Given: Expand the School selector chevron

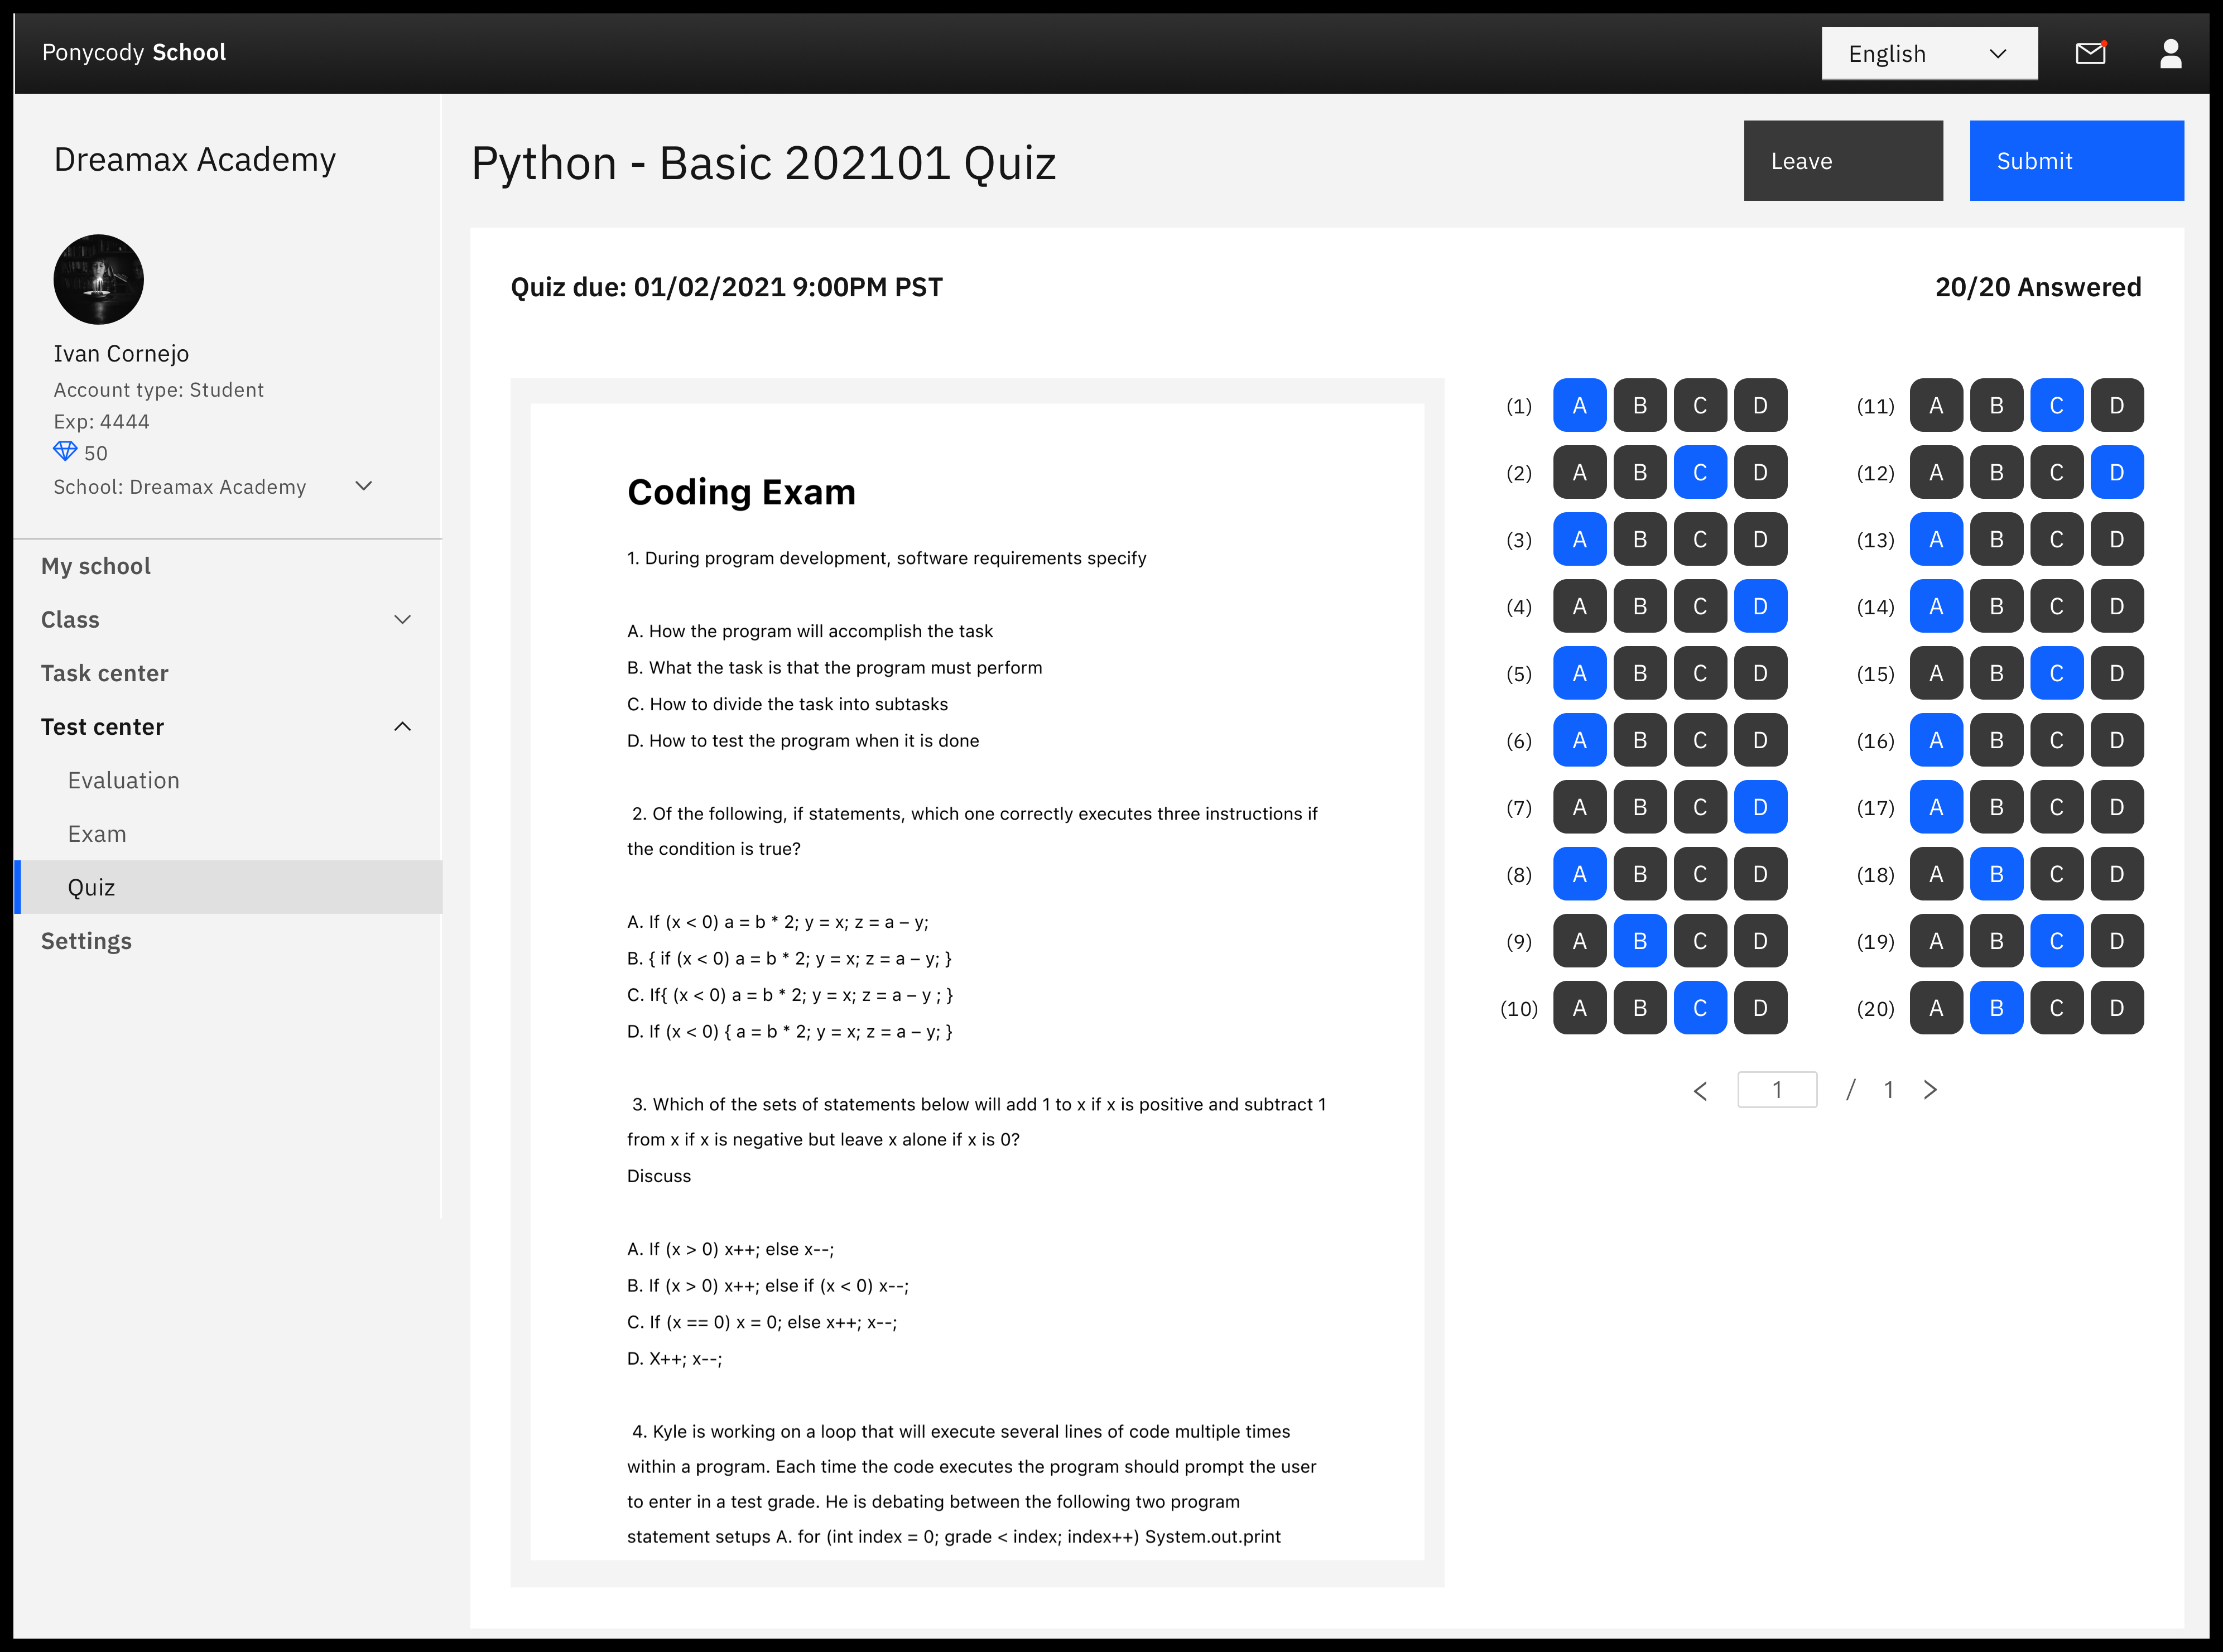Looking at the screenshot, I should pos(364,486).
